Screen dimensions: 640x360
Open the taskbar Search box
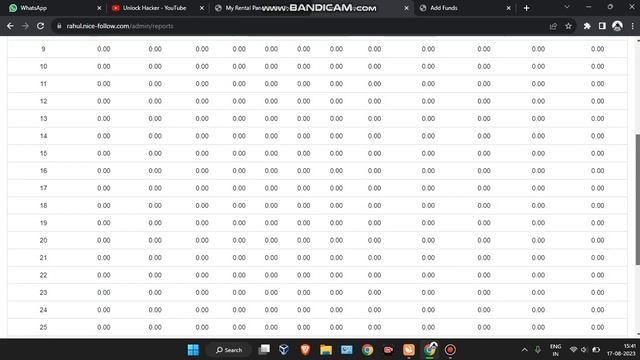click(229, 350)
